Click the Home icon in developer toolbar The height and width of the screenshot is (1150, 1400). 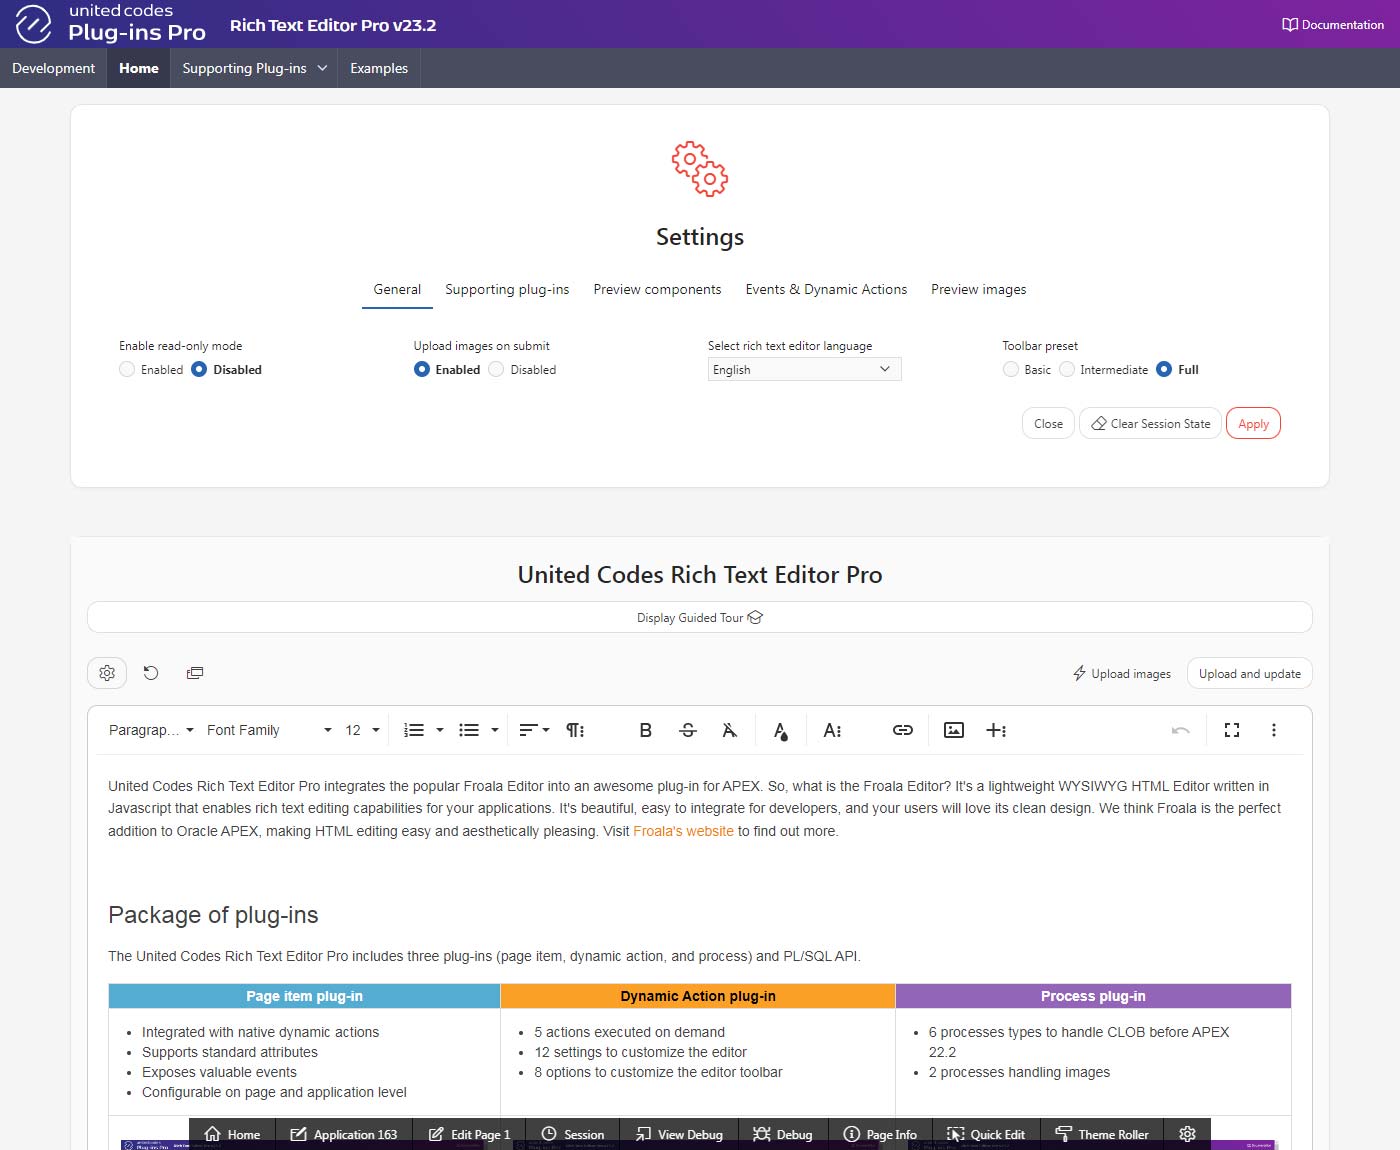[x=232, y=1134]
